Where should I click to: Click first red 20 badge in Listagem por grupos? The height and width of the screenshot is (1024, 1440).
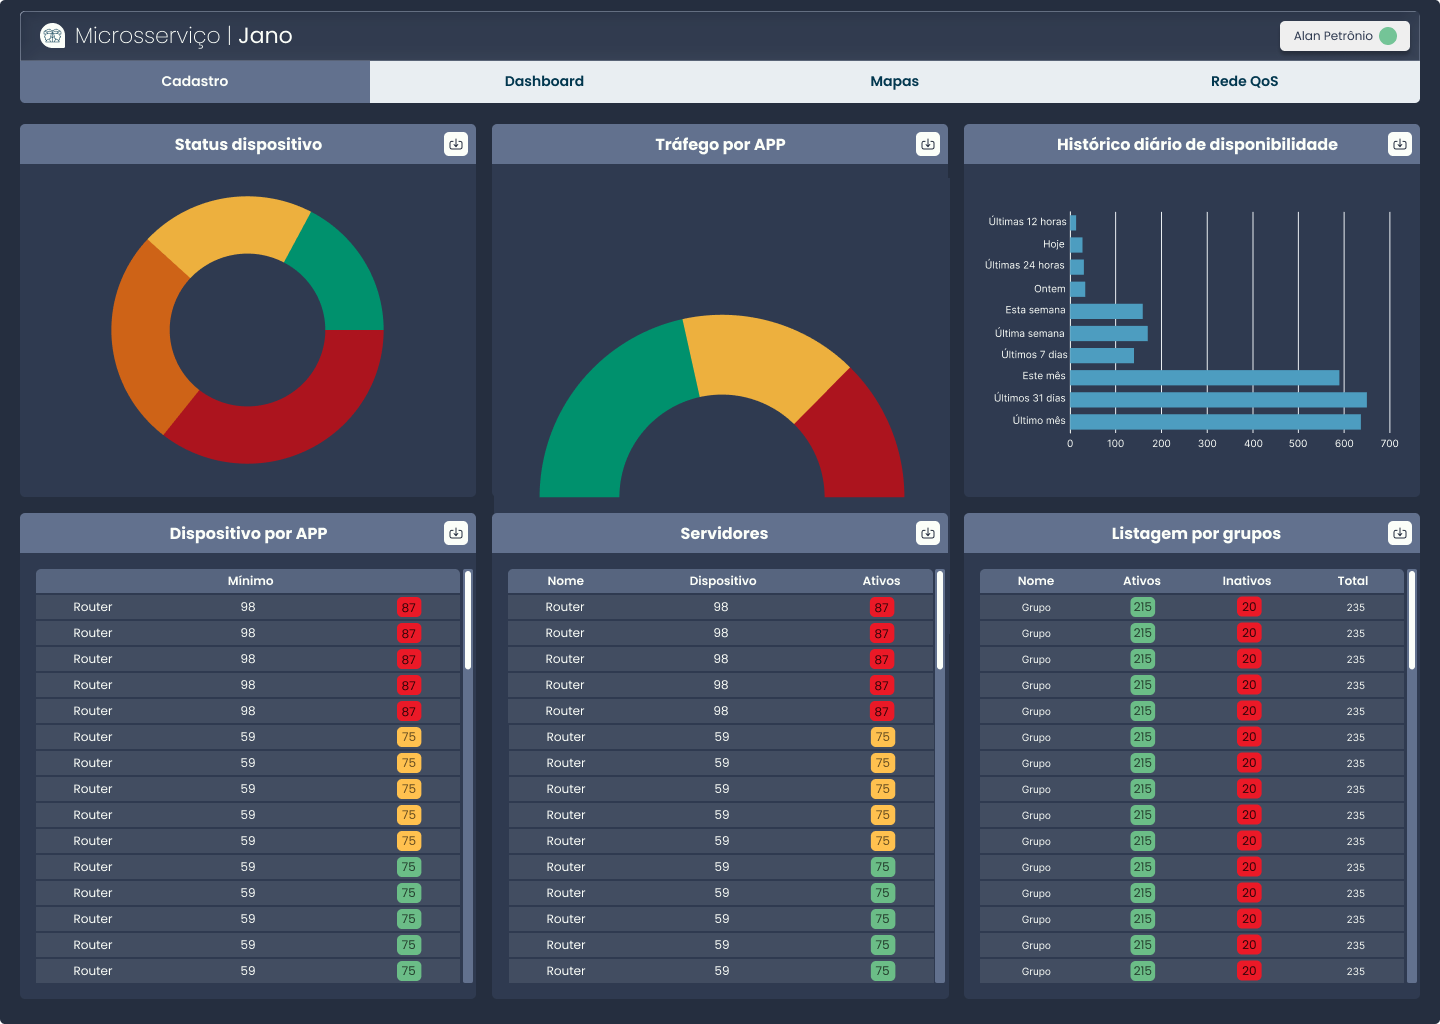click(x=1249, y=607)
